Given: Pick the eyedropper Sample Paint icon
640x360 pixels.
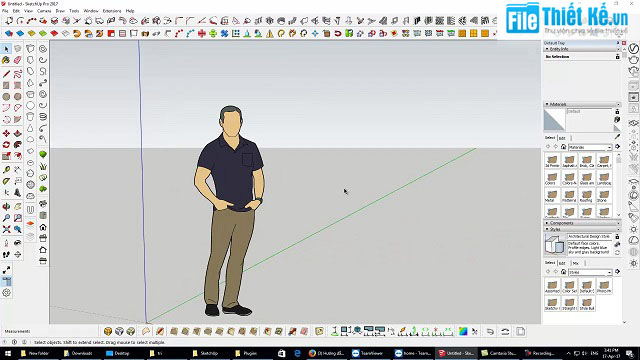Looking at the screenshot, I should [x=617, y=137].
